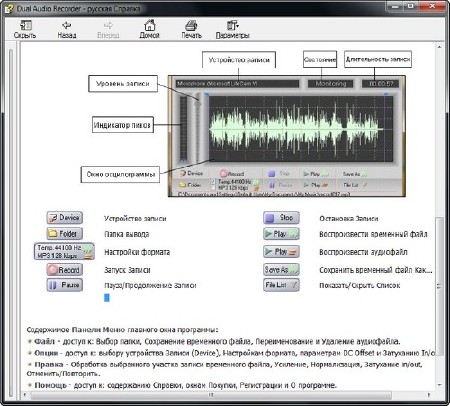Click the Temp 44100 Hz format settings image
This screenshot has height=406, width=450.
pos(64,251)
